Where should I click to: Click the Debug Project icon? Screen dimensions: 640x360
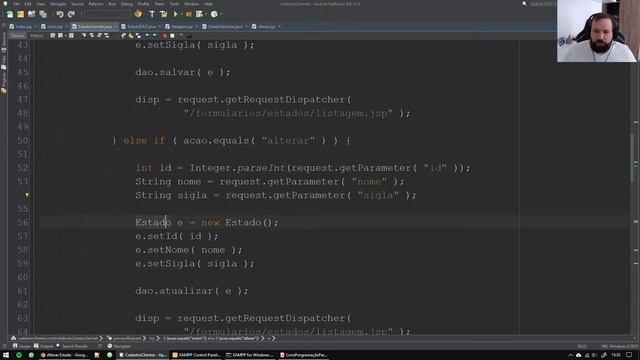(189, 14)
